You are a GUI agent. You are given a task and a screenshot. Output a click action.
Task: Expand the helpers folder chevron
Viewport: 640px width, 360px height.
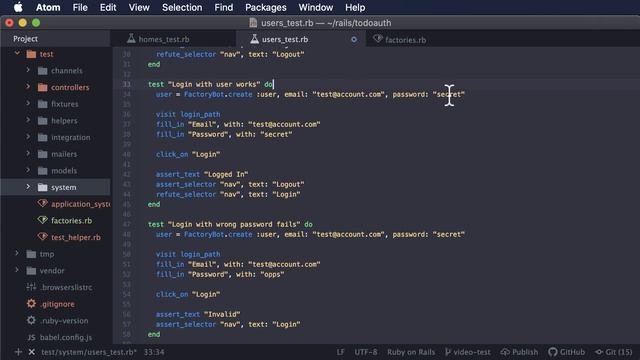click(28, 120)
